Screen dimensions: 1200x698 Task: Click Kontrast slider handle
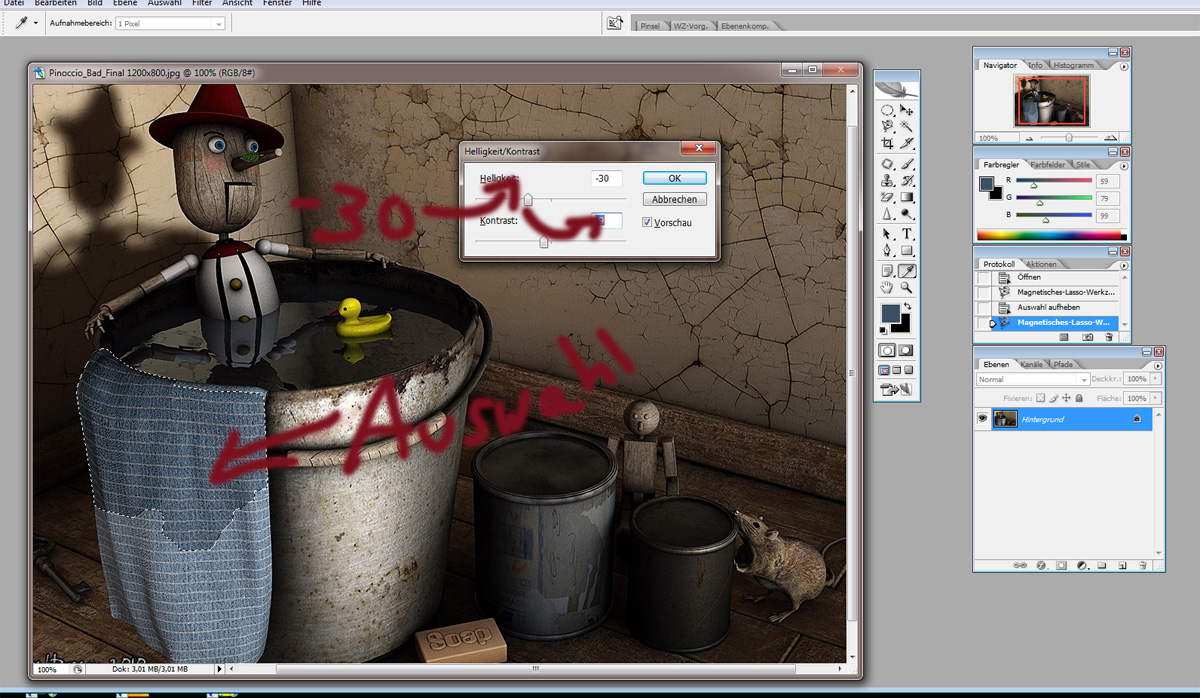coord(544,241)
